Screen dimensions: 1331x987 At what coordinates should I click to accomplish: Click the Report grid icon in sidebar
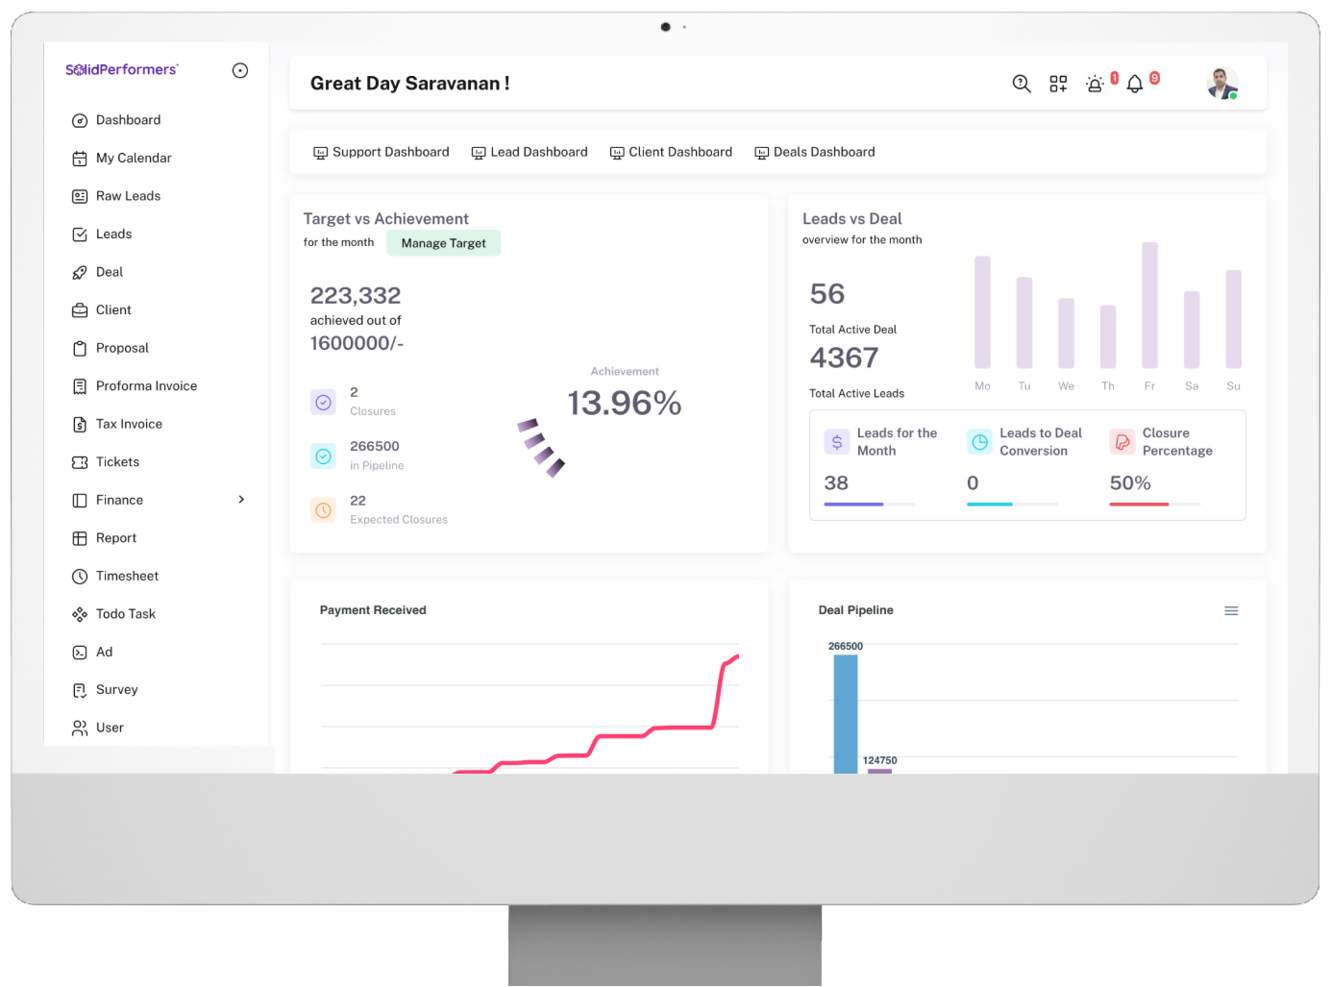80,538
